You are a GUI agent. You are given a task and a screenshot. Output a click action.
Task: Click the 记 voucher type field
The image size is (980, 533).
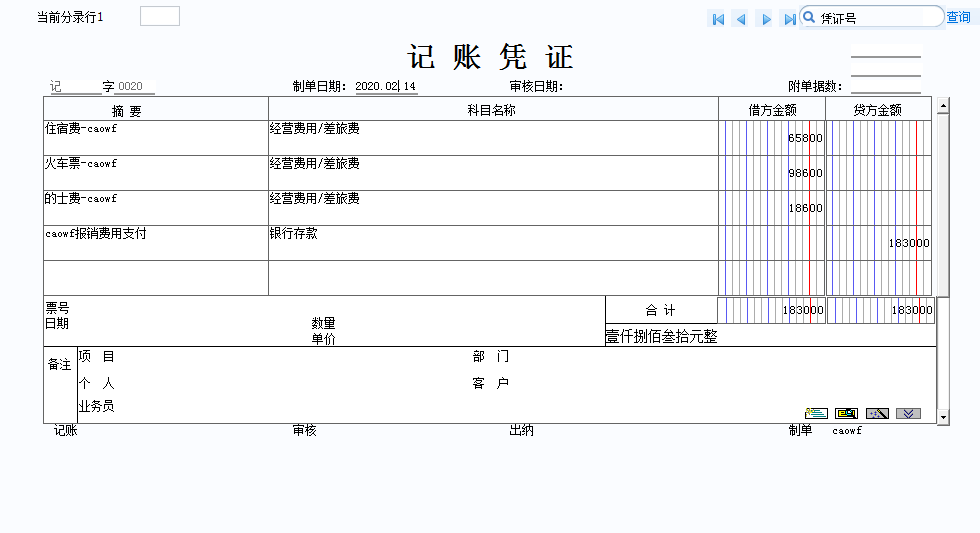pyautogui.click(x=75, y=86)
